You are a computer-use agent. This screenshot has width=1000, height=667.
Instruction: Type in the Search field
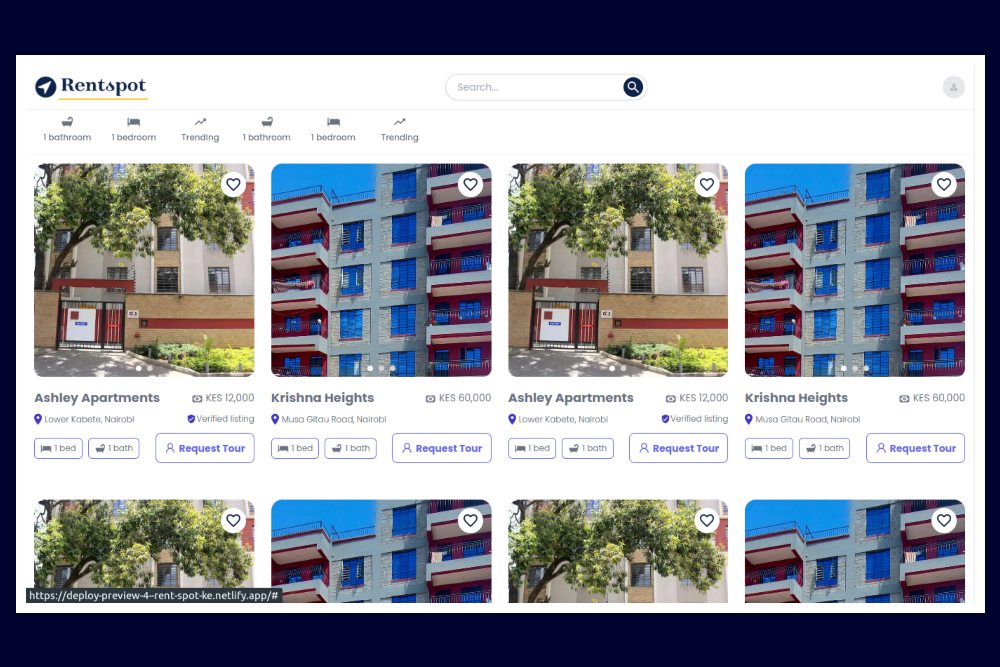tap(535, 87)
